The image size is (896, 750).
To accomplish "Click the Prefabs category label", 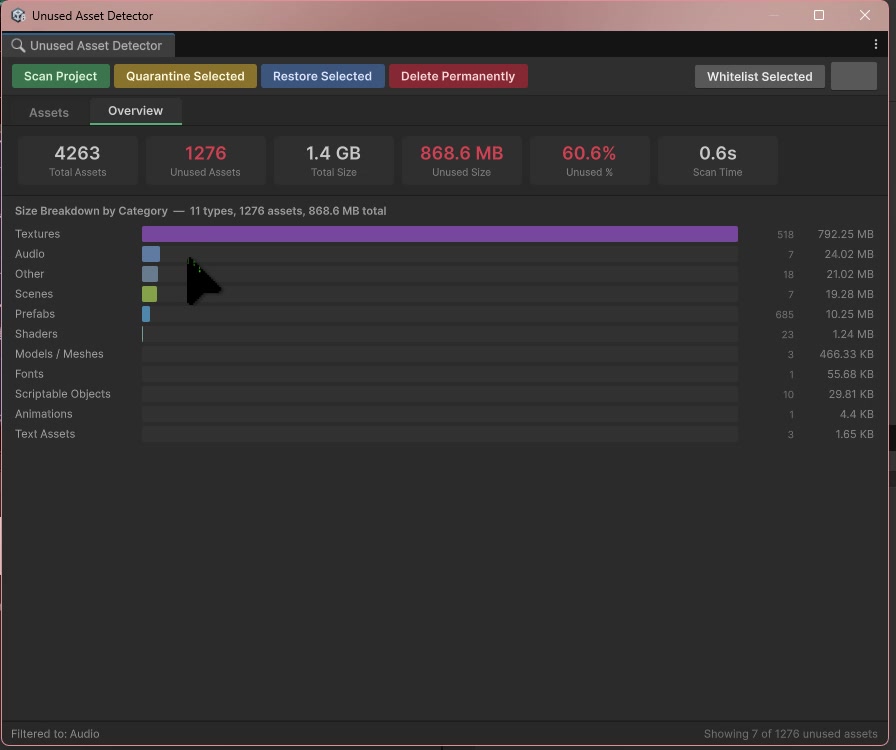I will (35, 314).
